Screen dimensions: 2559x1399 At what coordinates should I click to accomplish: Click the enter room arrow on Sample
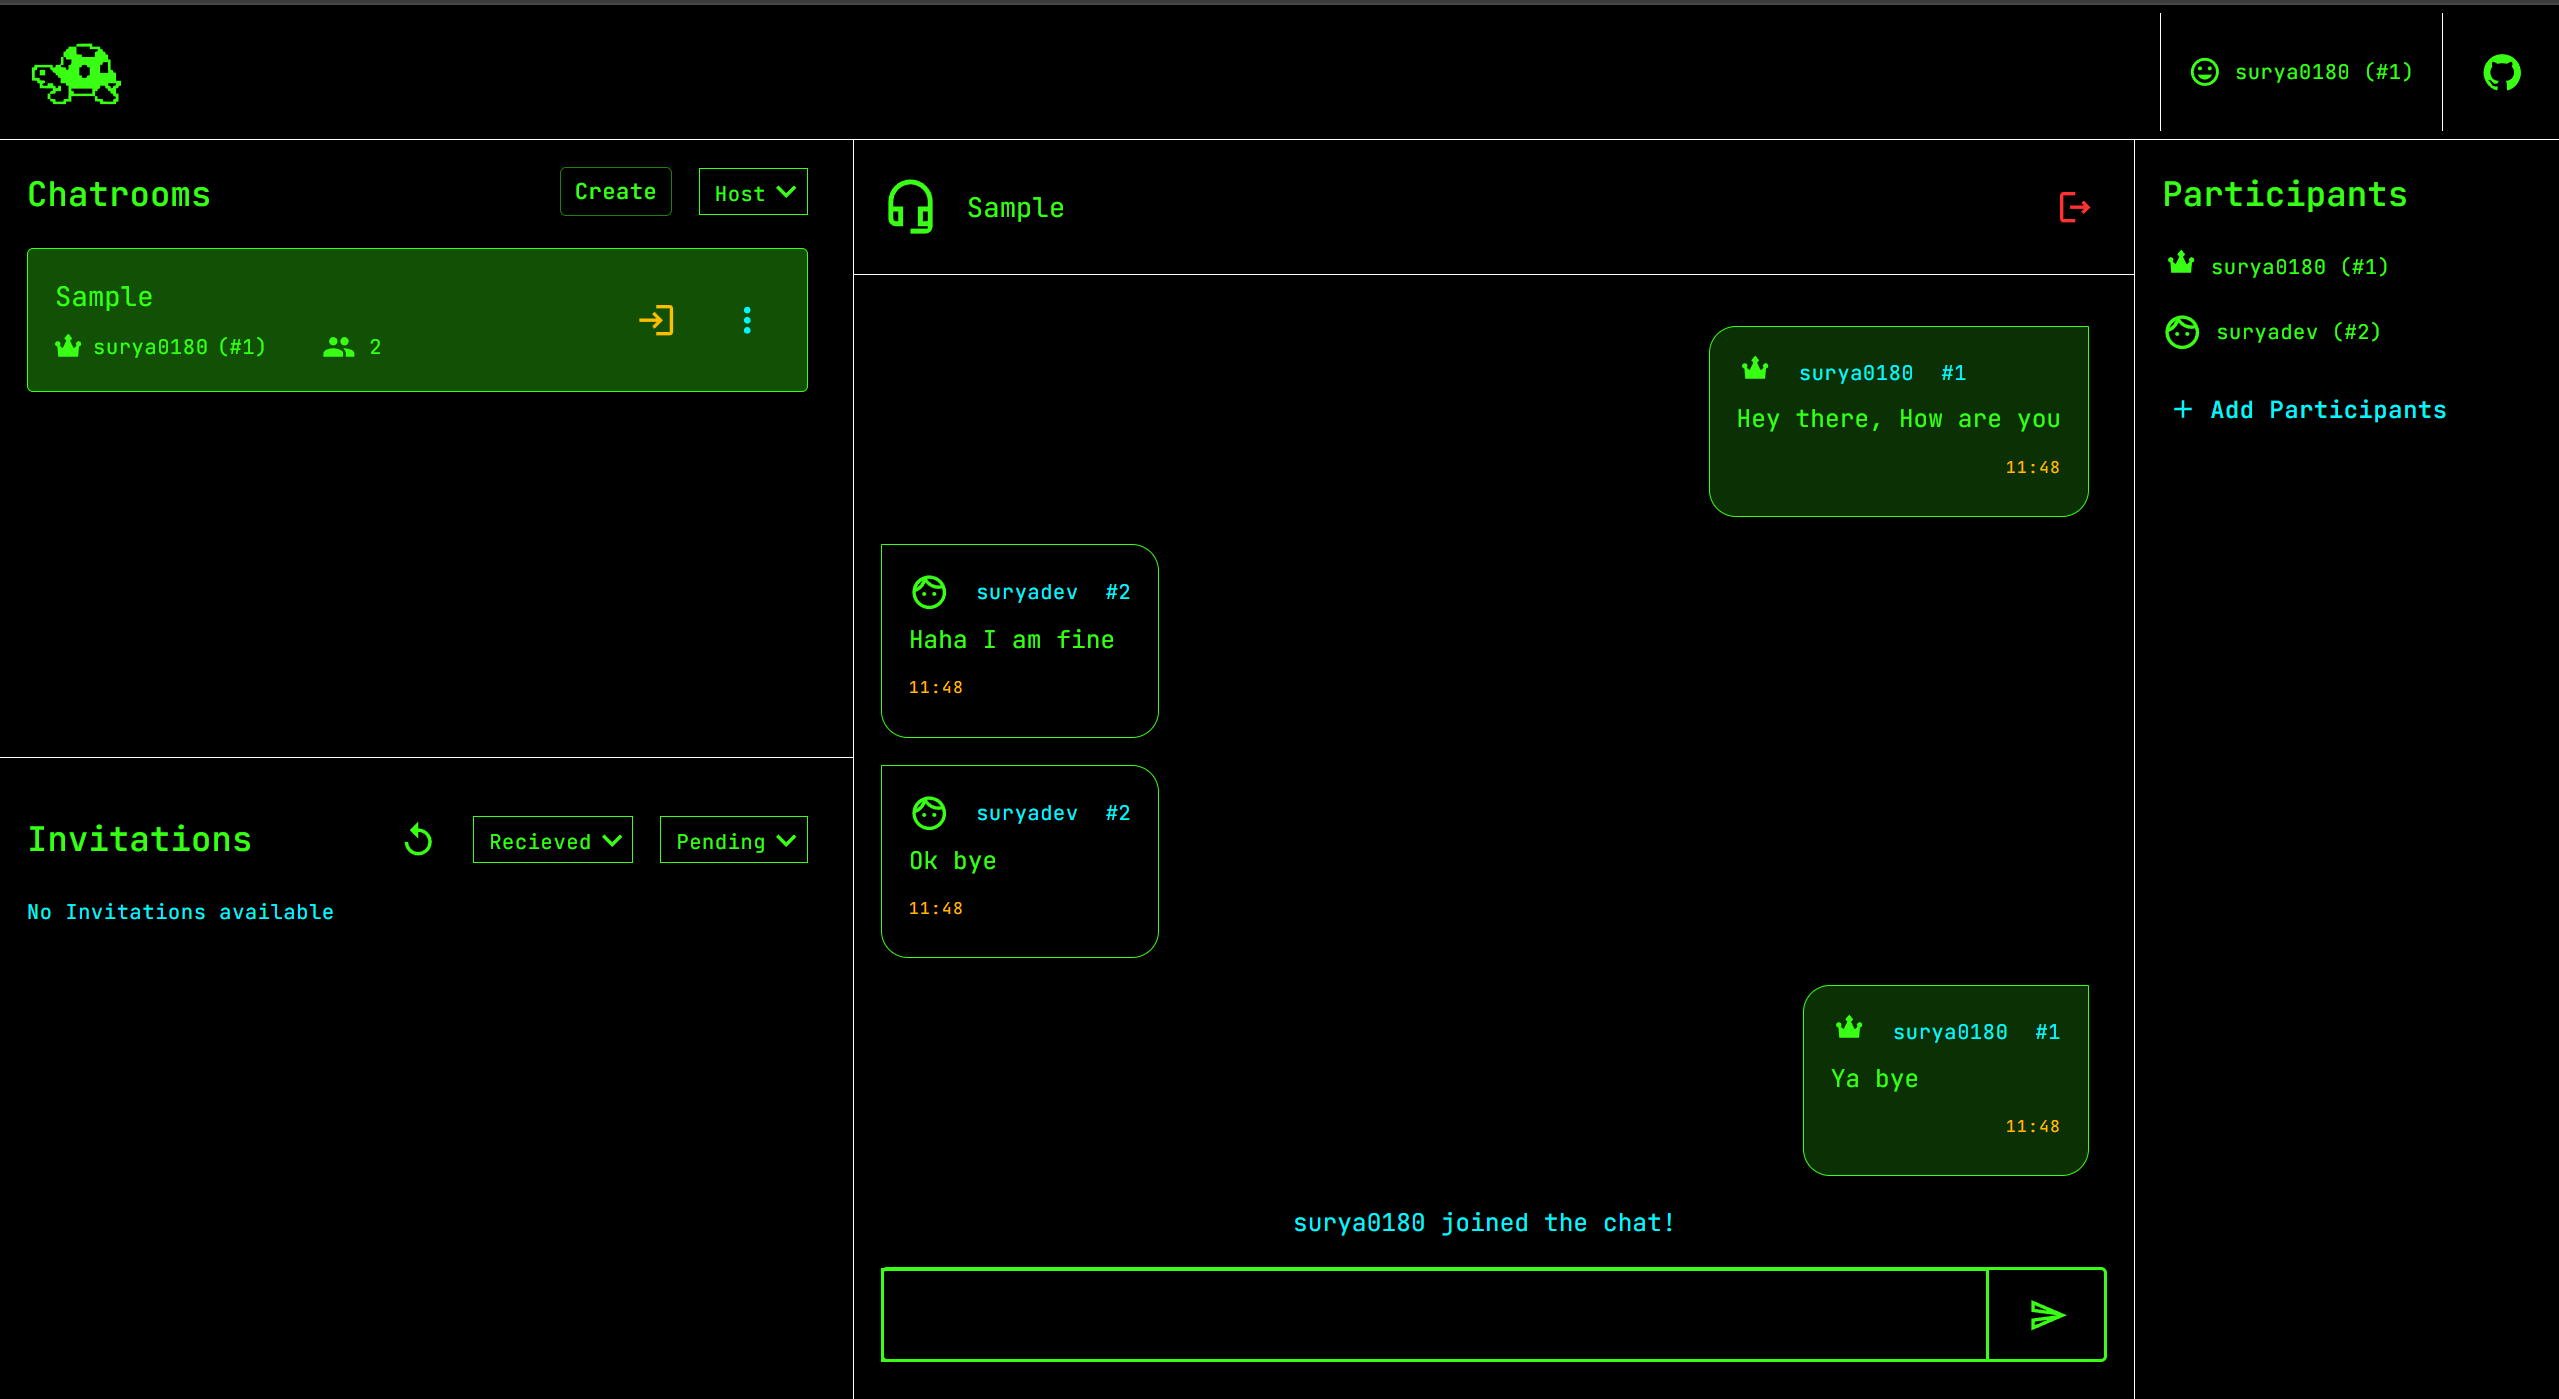click(x=656, y=320)
